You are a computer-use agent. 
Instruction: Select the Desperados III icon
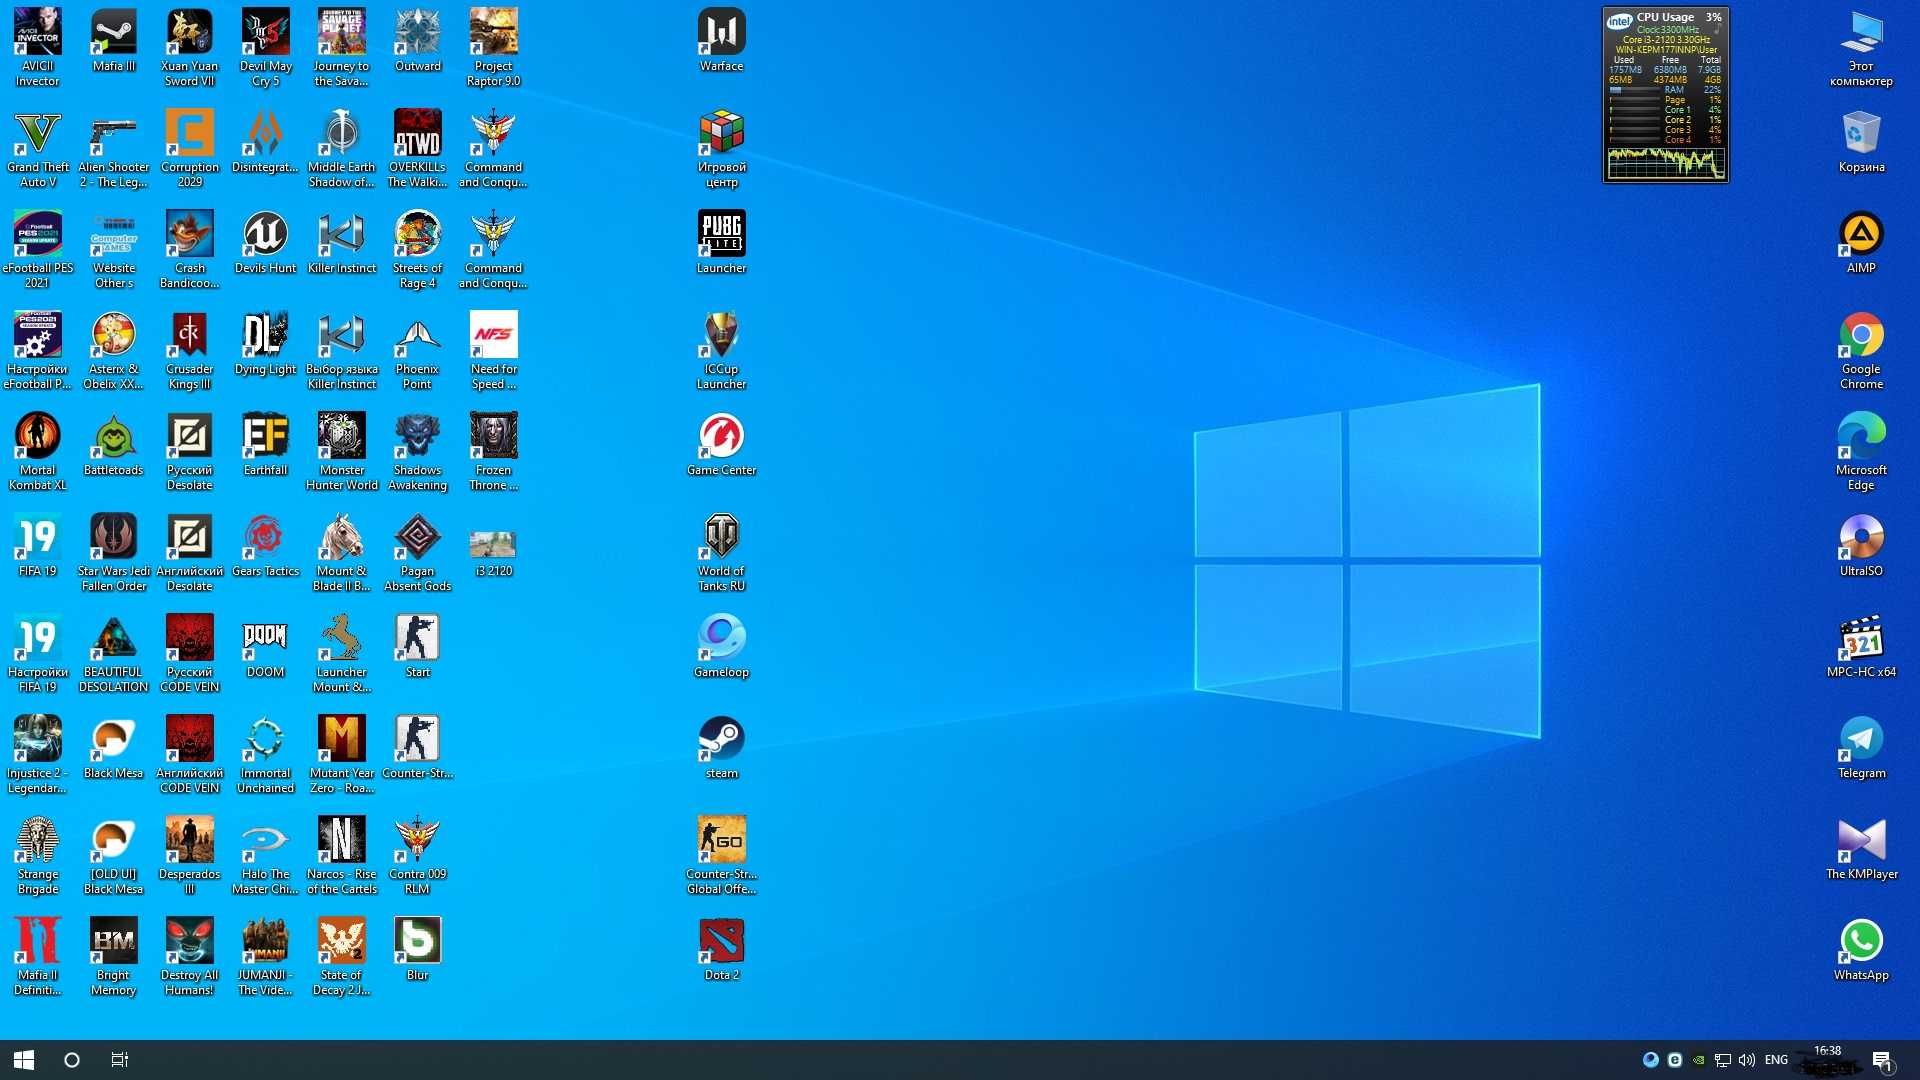(x=190, y=855)
